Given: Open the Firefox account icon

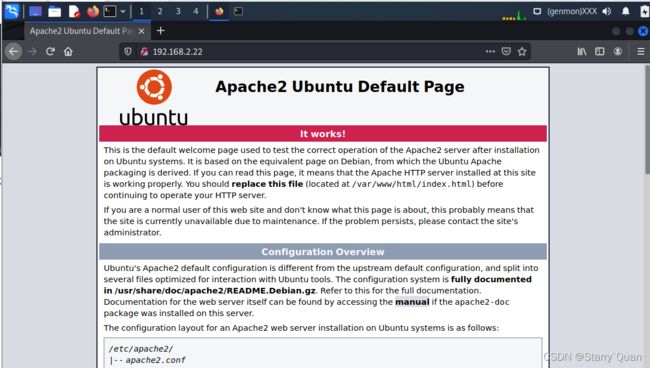Looking at the screenshot, I should pyautogui.click(x=618, y=51).
